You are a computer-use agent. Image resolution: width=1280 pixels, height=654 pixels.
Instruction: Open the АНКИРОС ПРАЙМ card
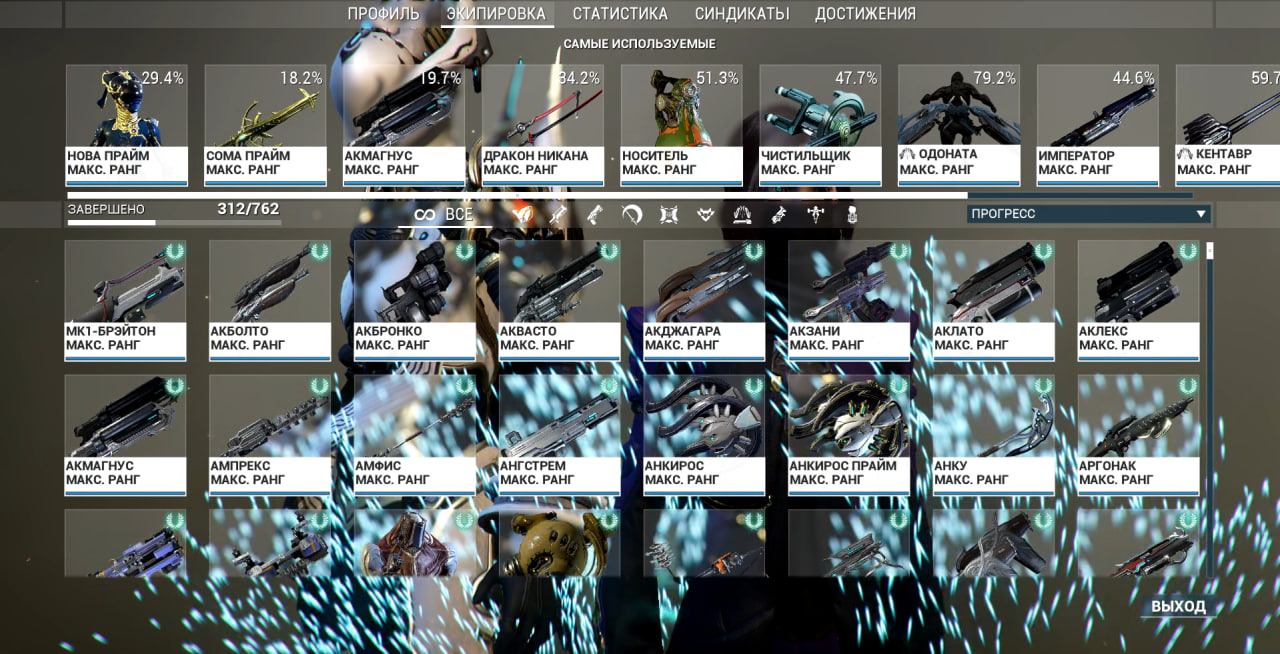[x=849, y=435]
